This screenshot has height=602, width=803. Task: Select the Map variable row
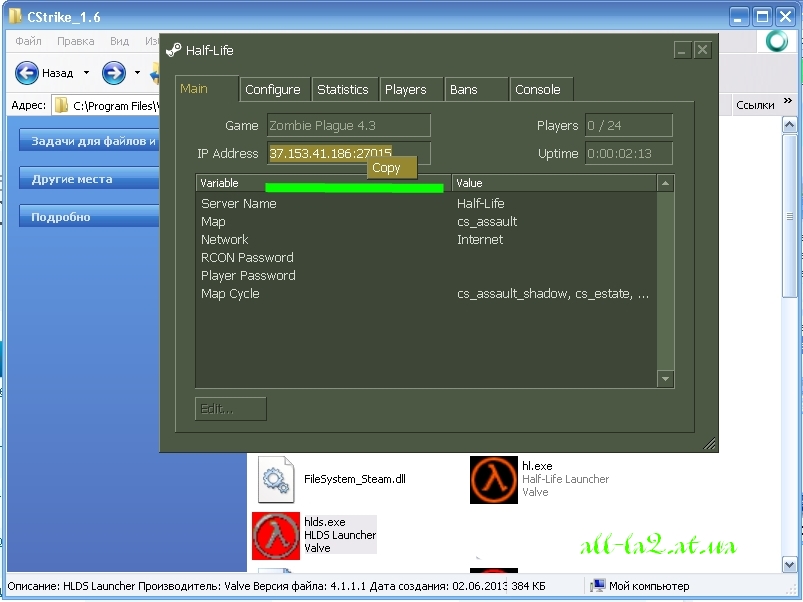[x=426, y=222]
